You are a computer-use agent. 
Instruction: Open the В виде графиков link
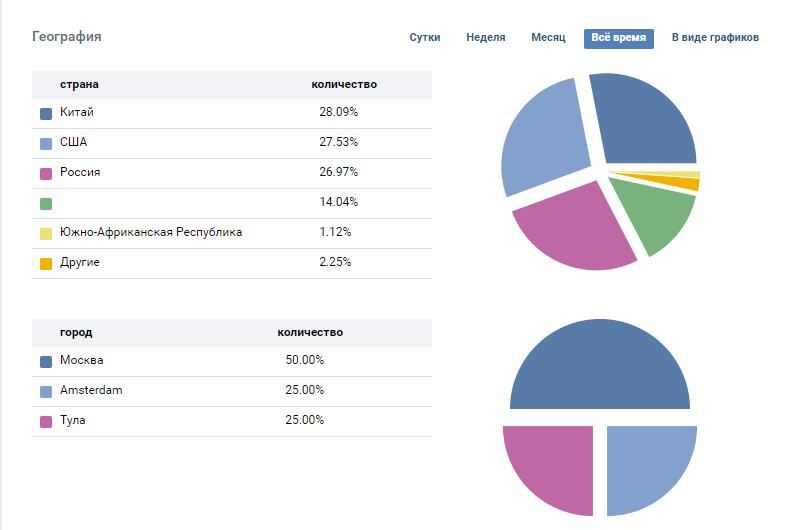pos(715,38)
